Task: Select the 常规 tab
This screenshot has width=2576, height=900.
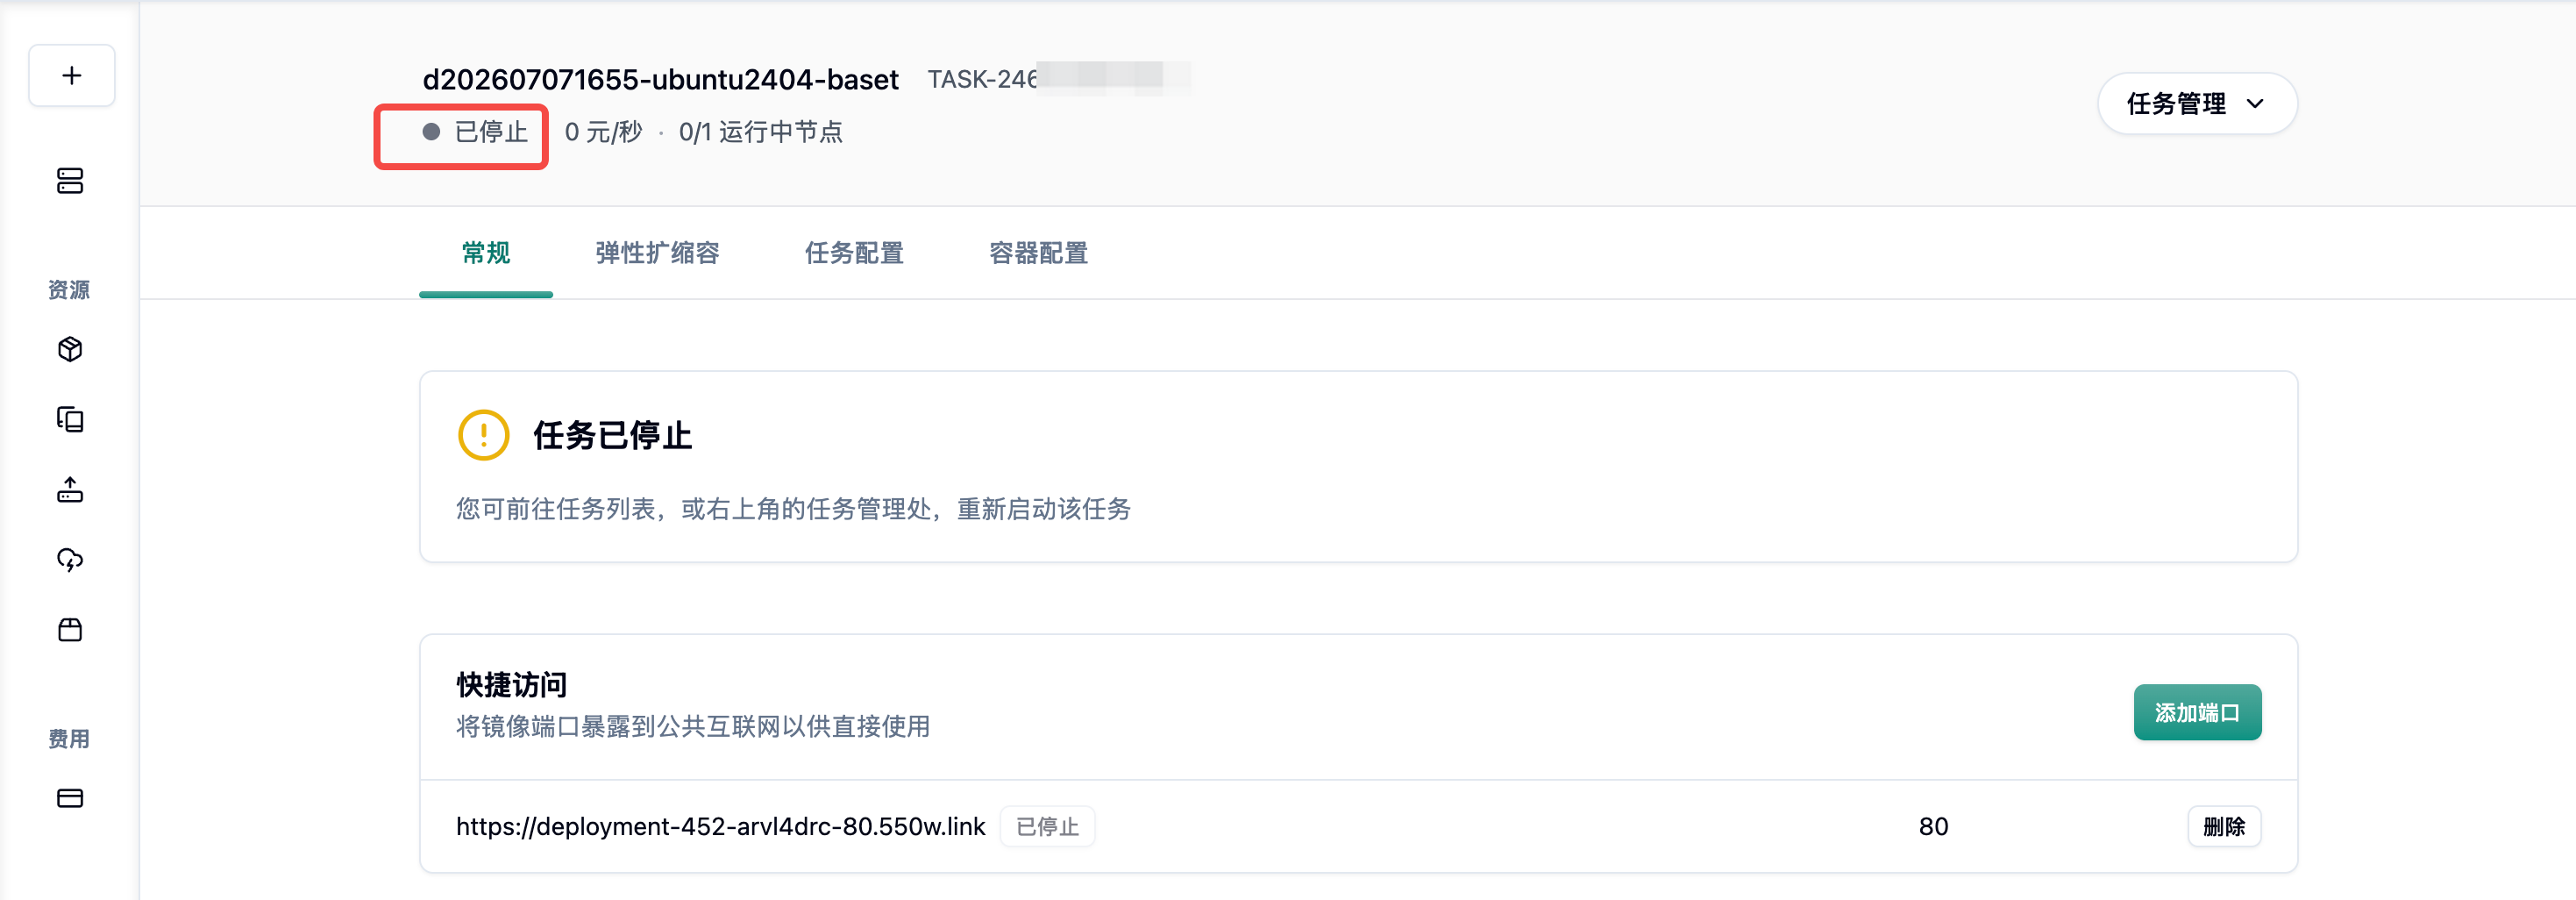Action: 486,253
